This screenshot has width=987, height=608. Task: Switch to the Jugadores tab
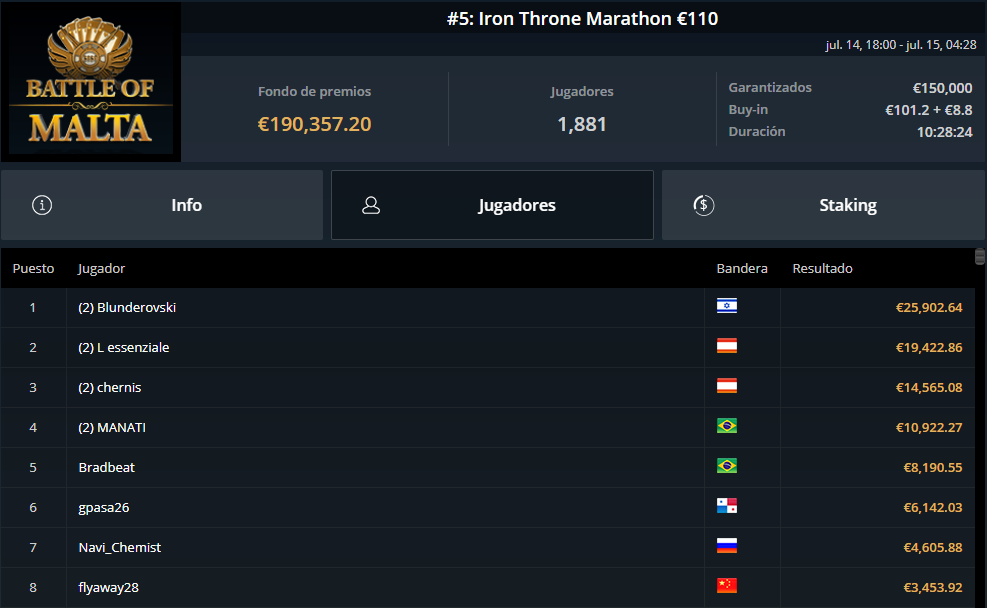click(x=492, y=205)
